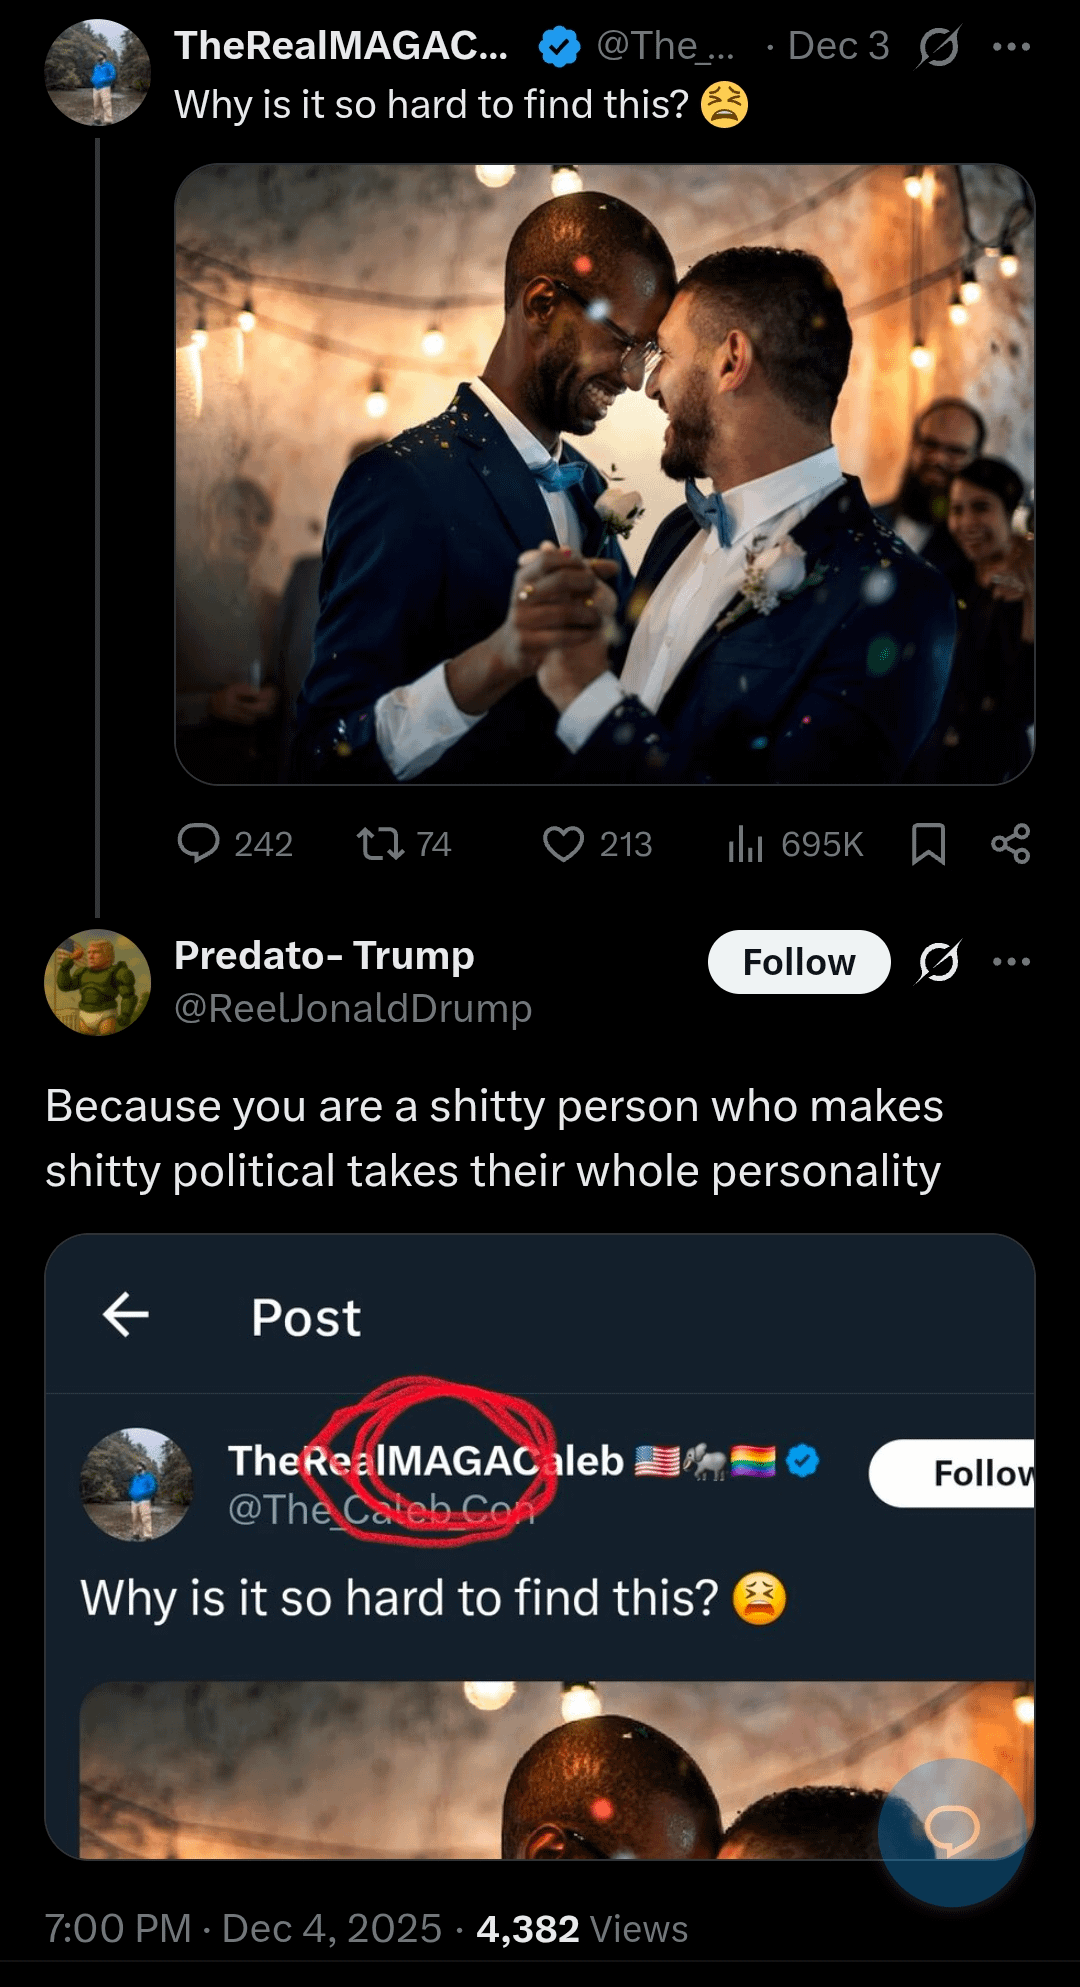Follow Predato- Trump
Screen dimensions: 1080x1987
[x=798, y=962]
